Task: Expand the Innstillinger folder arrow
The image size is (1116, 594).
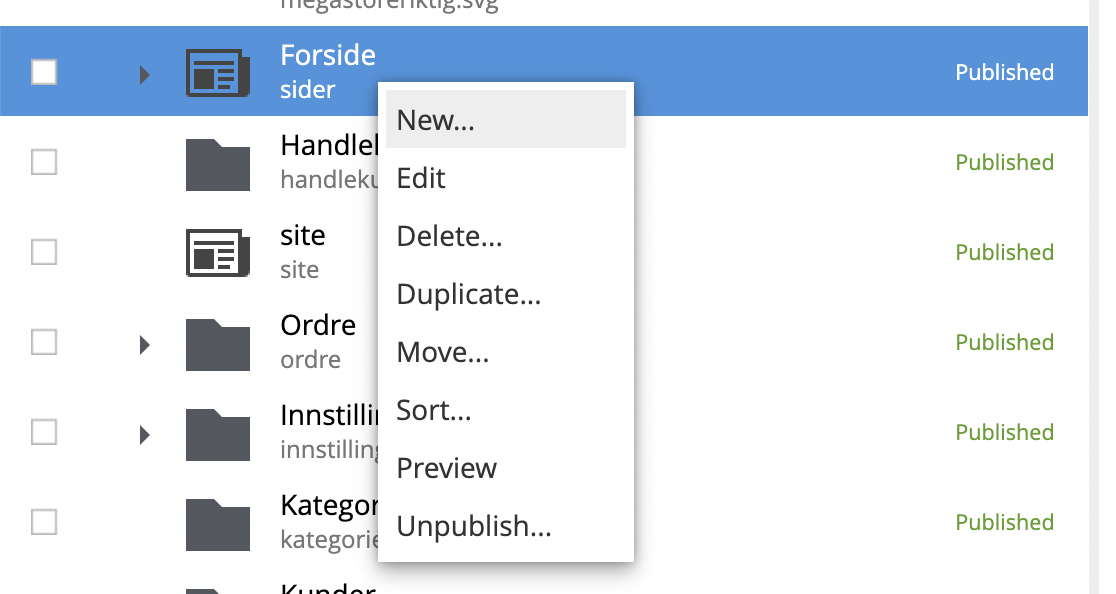Action: [144, 434]
